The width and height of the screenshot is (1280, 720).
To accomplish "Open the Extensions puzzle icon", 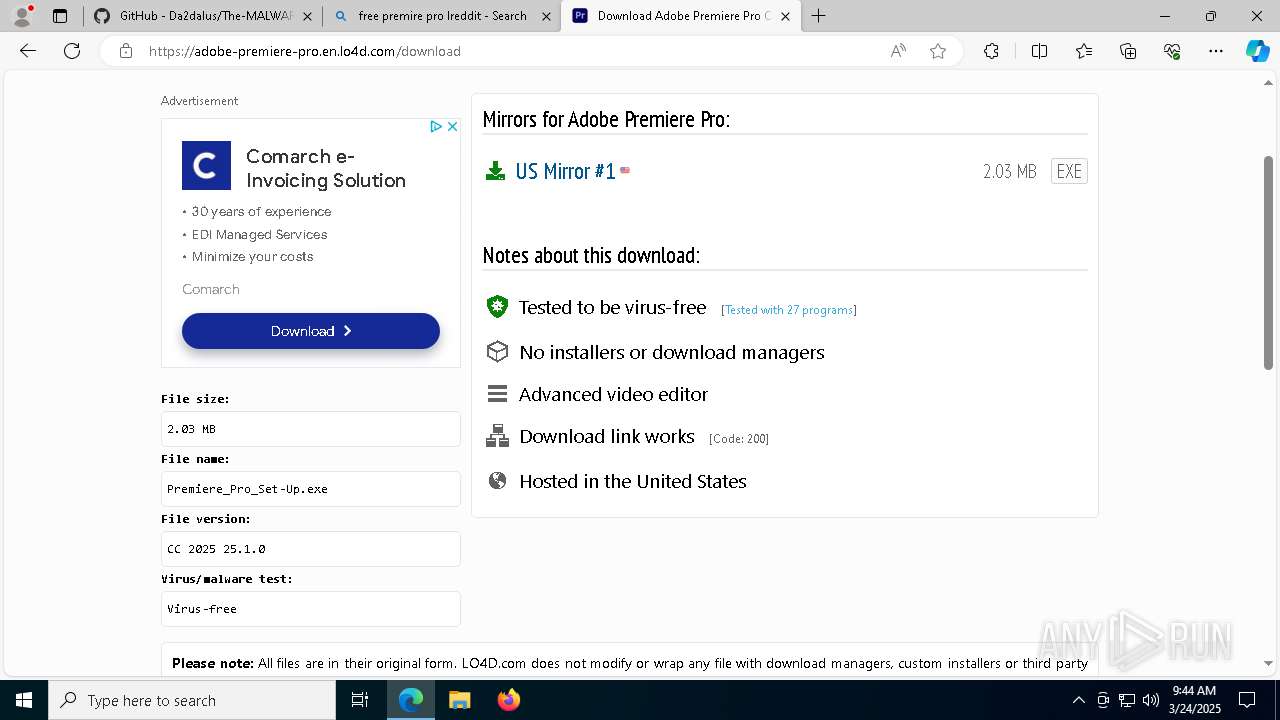I will pos(991,51).
